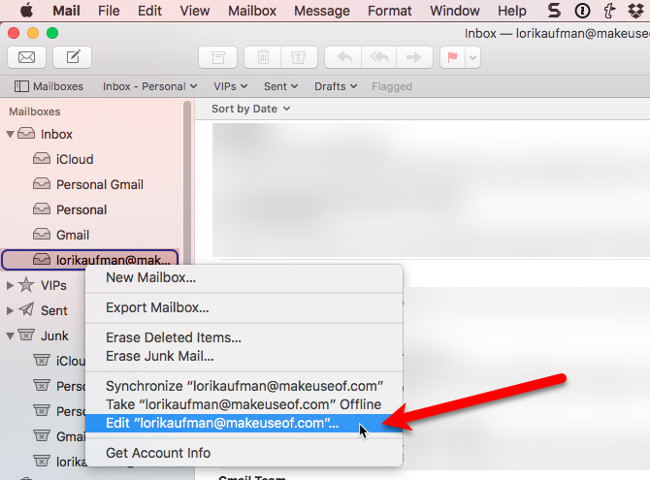
Task: Open the Window menu
Action: (x=455, y=10)
